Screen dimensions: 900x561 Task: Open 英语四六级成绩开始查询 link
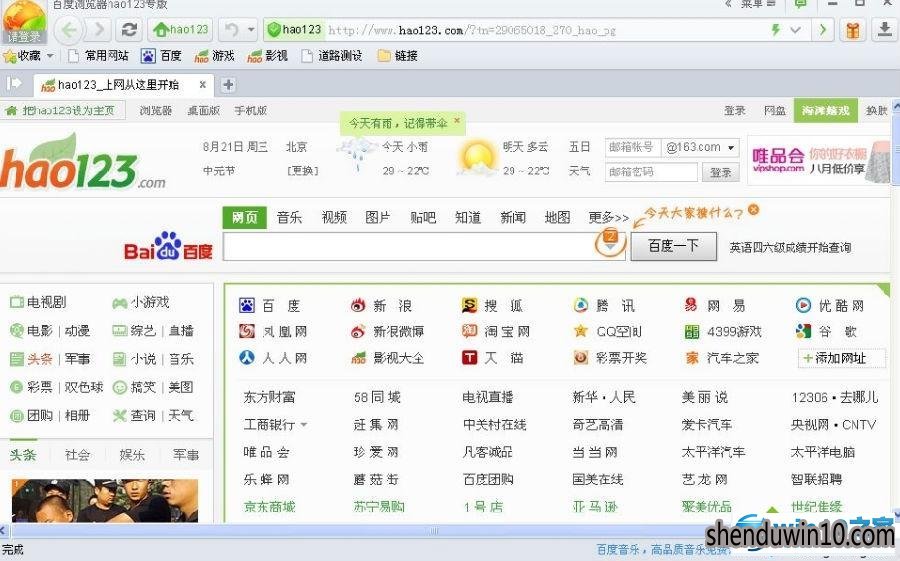[x=790, y=247]
